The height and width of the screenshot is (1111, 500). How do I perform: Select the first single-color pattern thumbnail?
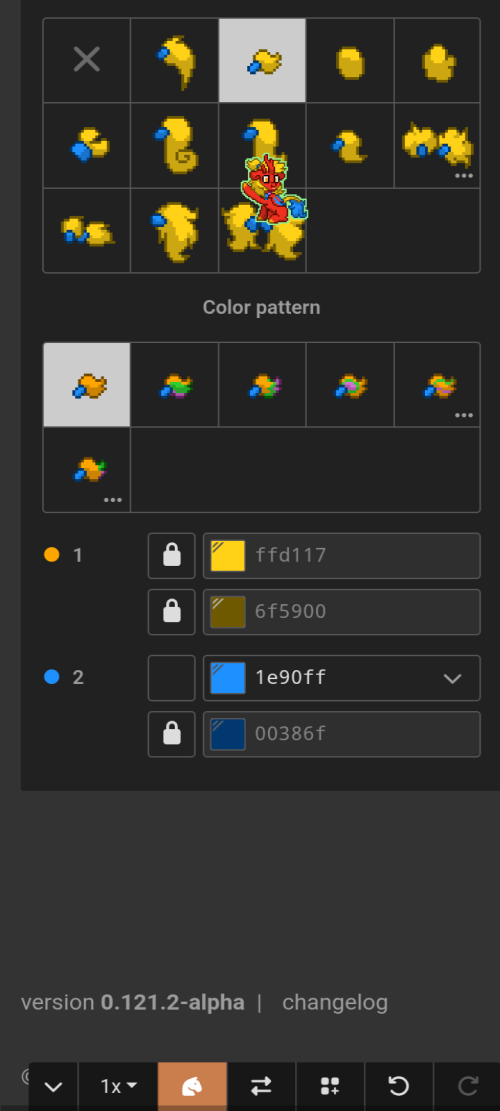pyautogui.click(x=86, y=385)
